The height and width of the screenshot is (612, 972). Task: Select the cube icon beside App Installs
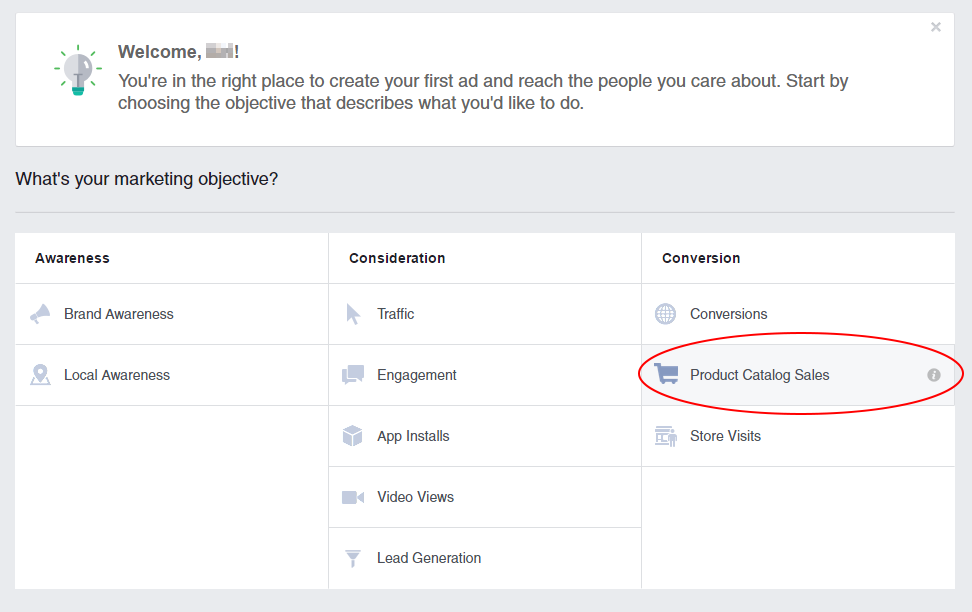(x=353, y=436)
